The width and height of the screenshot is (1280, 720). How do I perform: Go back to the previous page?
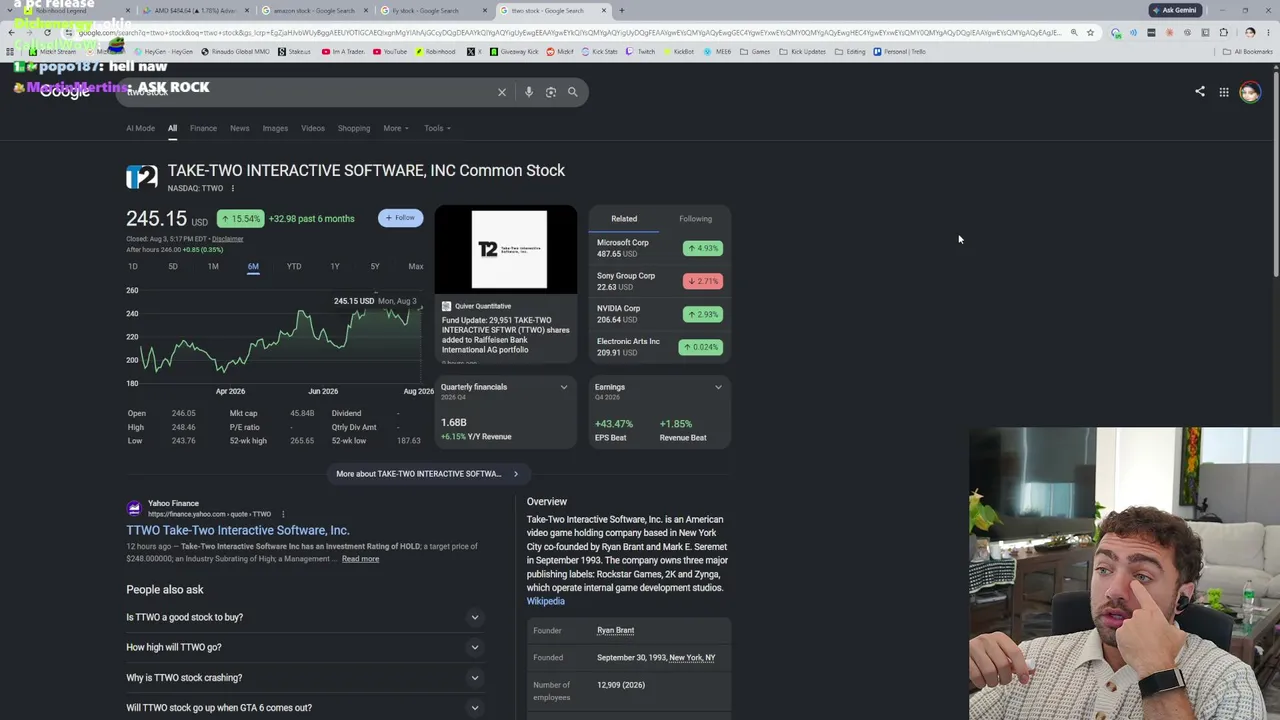[11, 33]
